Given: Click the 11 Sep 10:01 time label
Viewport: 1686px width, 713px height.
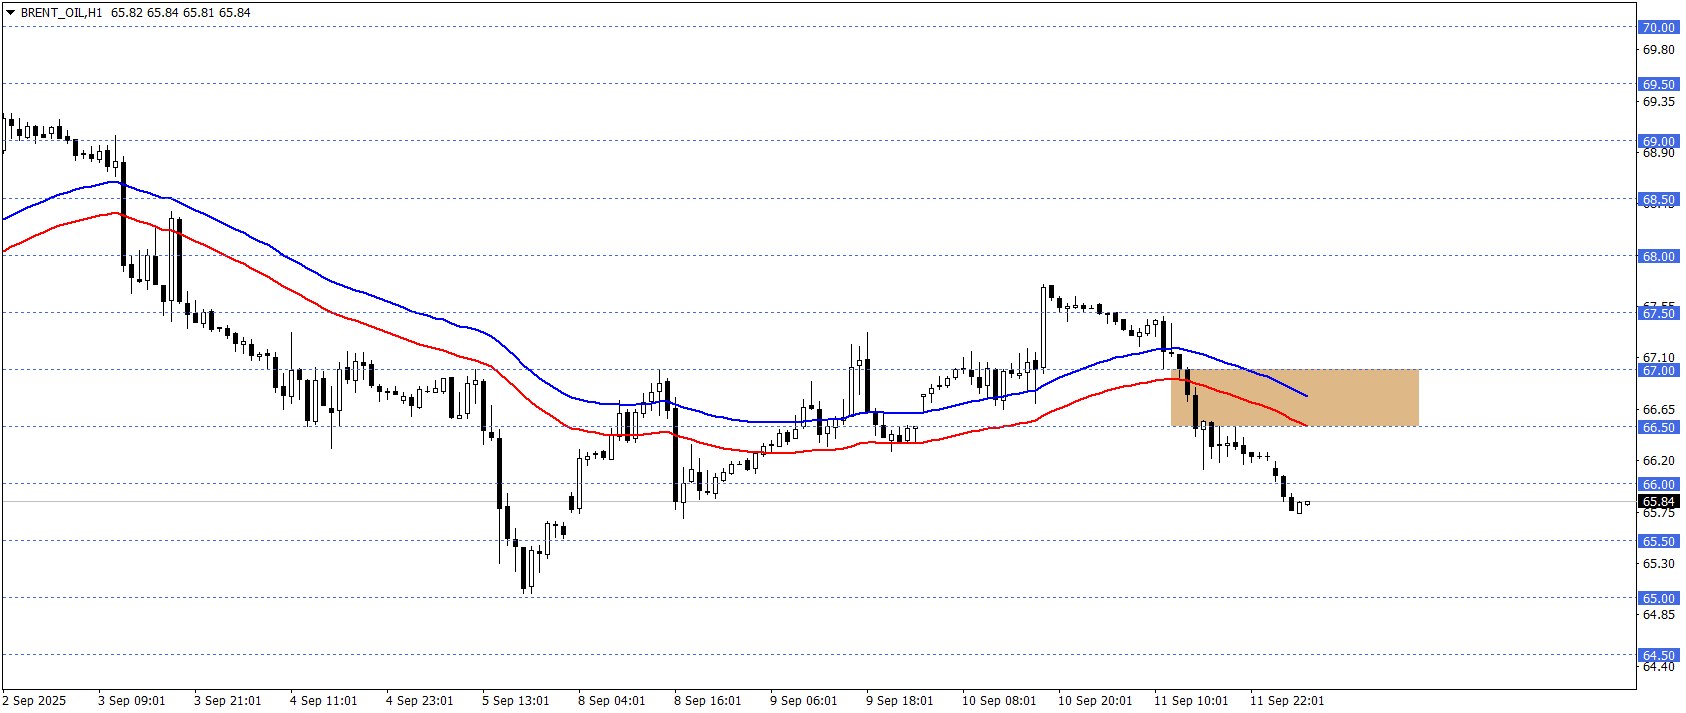Looking at the screenshot, I should (x=1191, y=700).
